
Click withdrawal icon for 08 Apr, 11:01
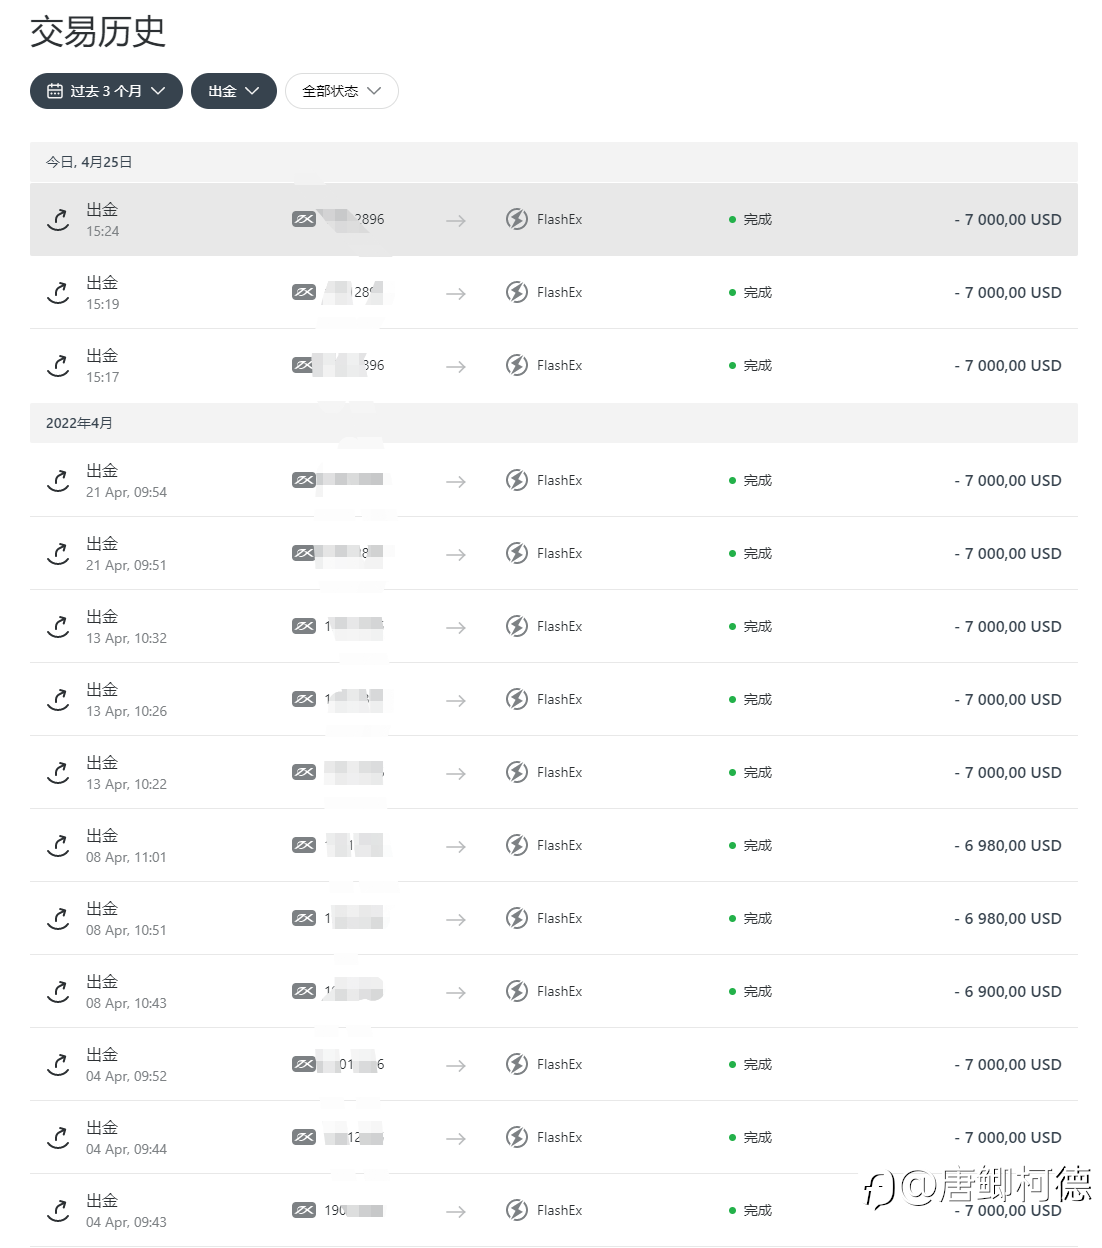point(58,845)
